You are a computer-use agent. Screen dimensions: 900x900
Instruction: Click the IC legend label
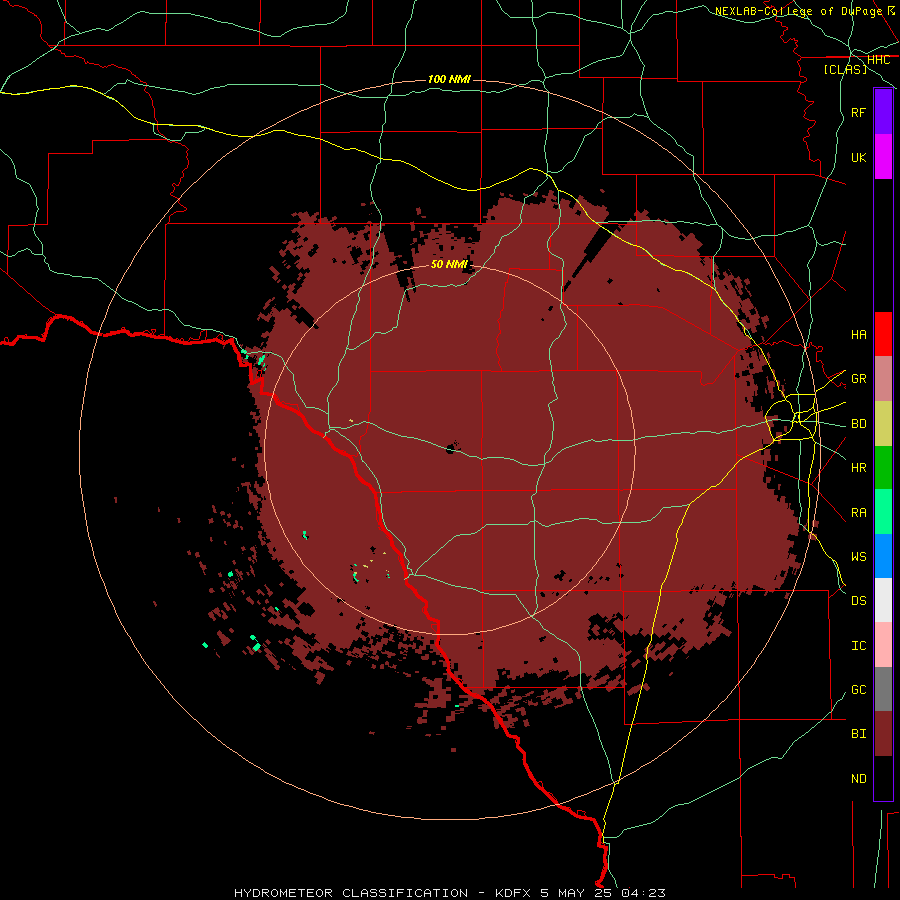(x=859, y=646)
